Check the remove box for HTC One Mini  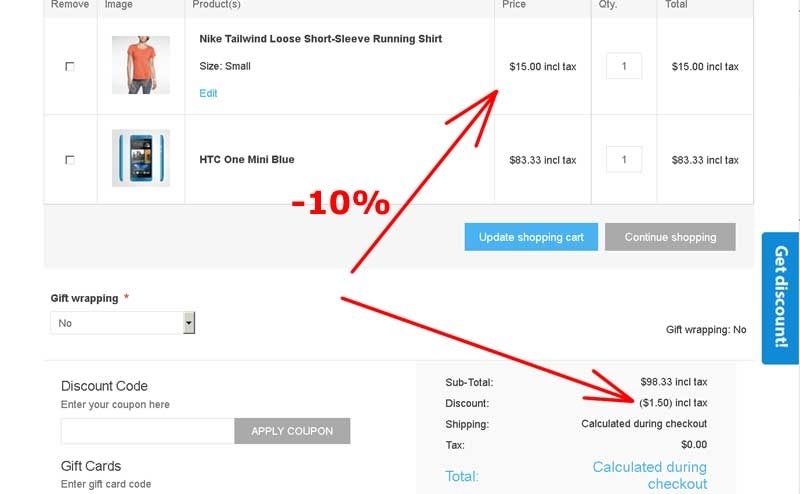[69, 160]
